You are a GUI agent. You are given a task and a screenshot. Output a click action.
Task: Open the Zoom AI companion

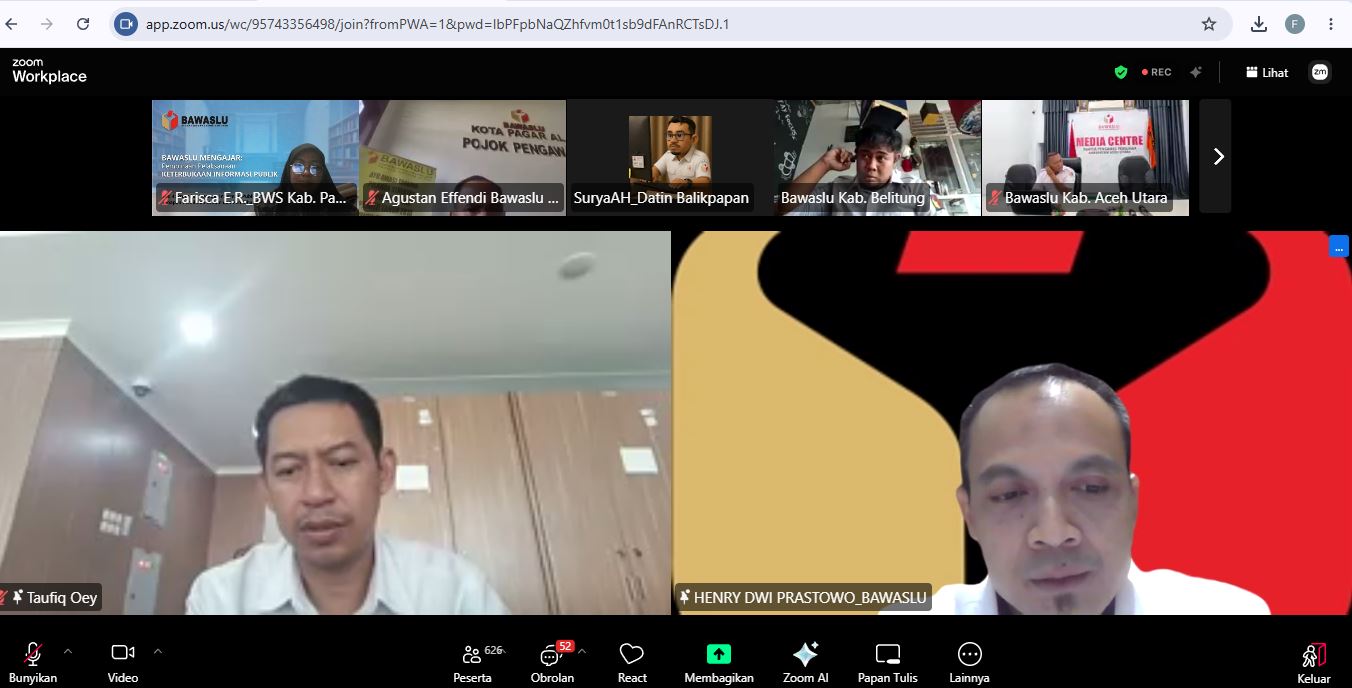click(x=806, y=662)
